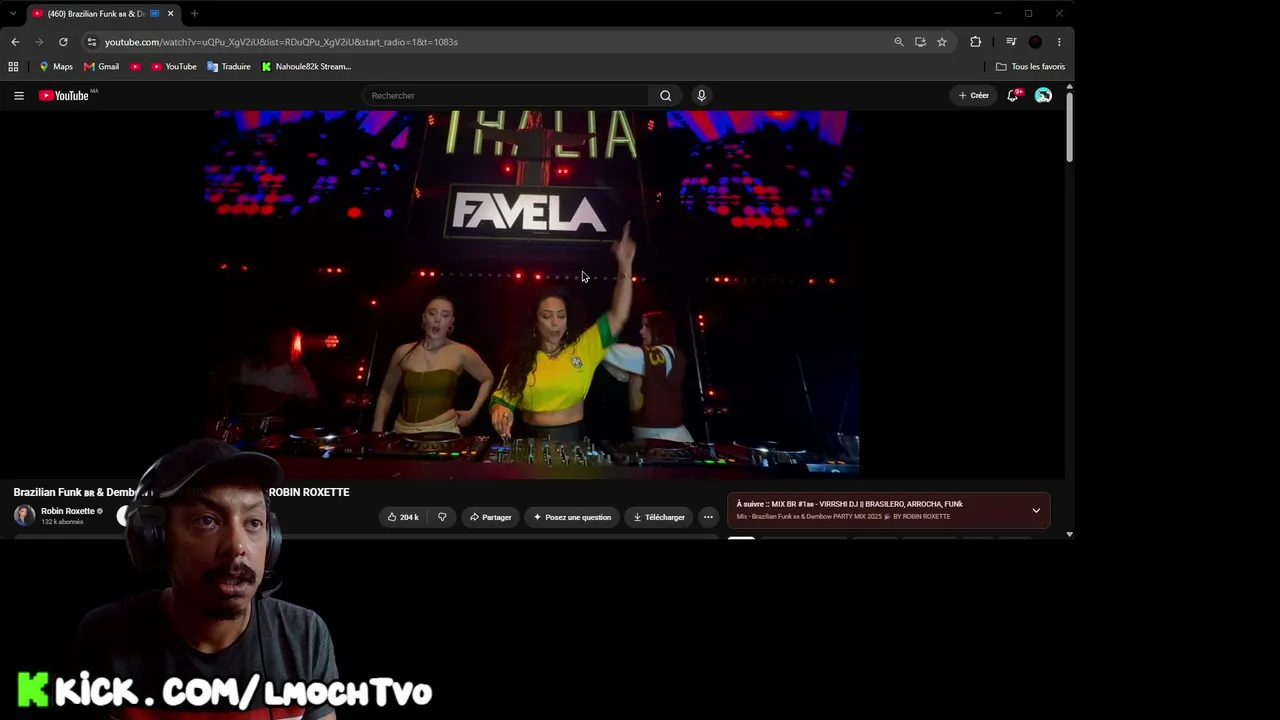Image resolution: width=1280 pixels, height=720 pixels.
Task: Open the YouTube account avatar menu
Action: tap(1043, 96)
